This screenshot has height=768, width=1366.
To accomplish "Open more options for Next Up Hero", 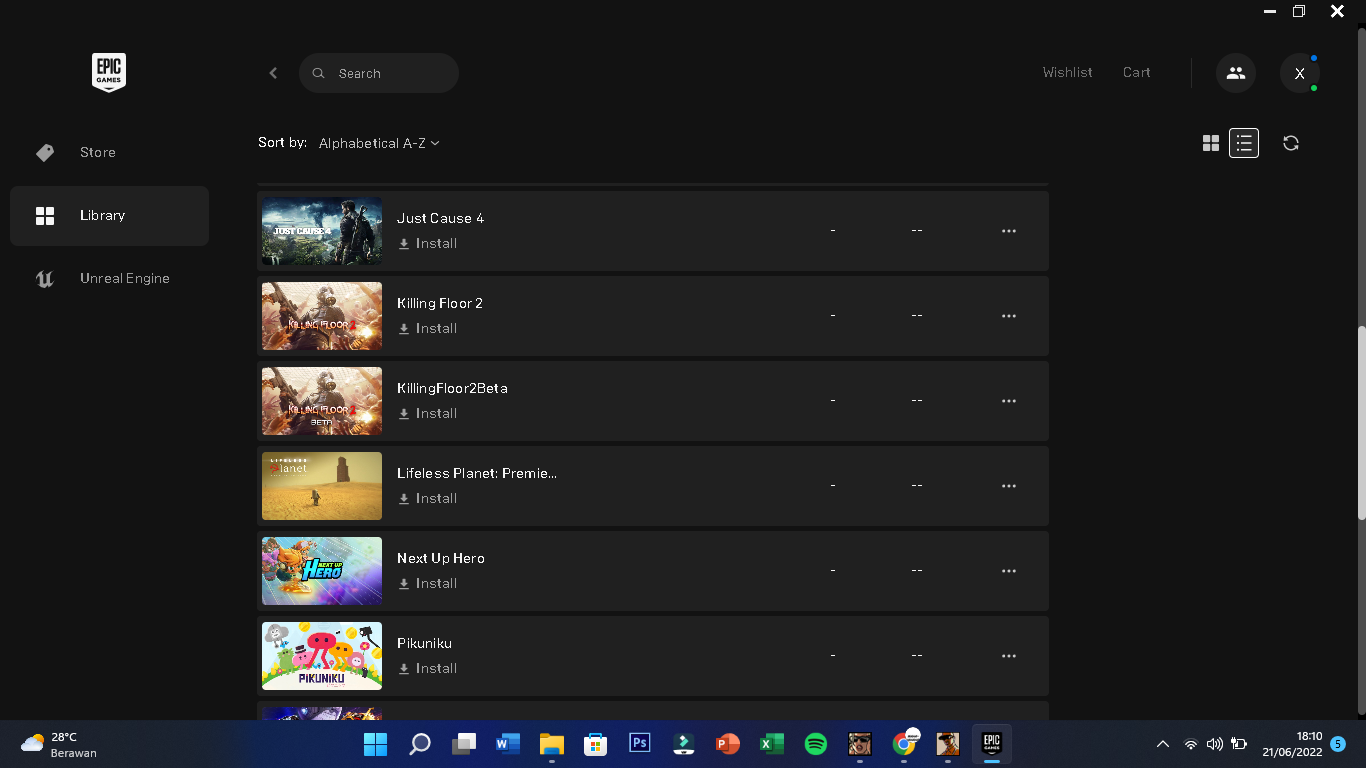I will [1009, 571].
